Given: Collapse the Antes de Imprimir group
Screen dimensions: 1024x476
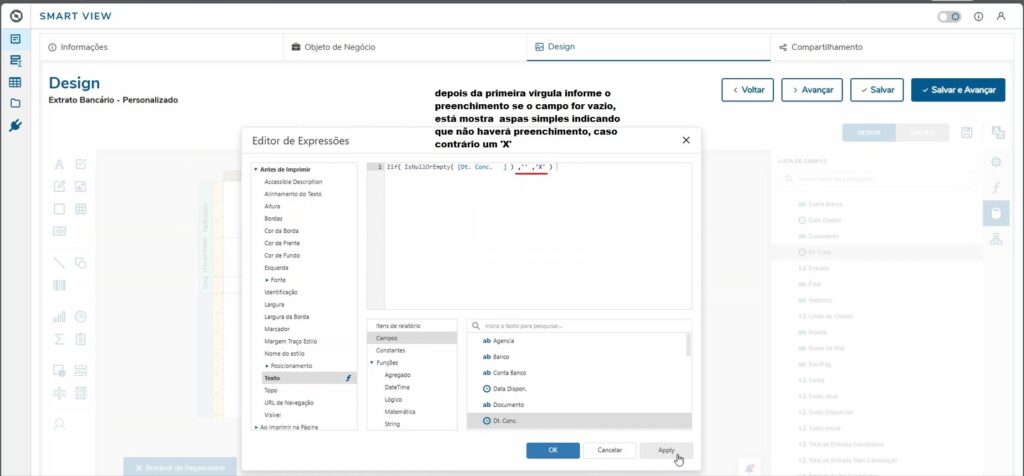Looking at the screenshot, I should [255, 170].
